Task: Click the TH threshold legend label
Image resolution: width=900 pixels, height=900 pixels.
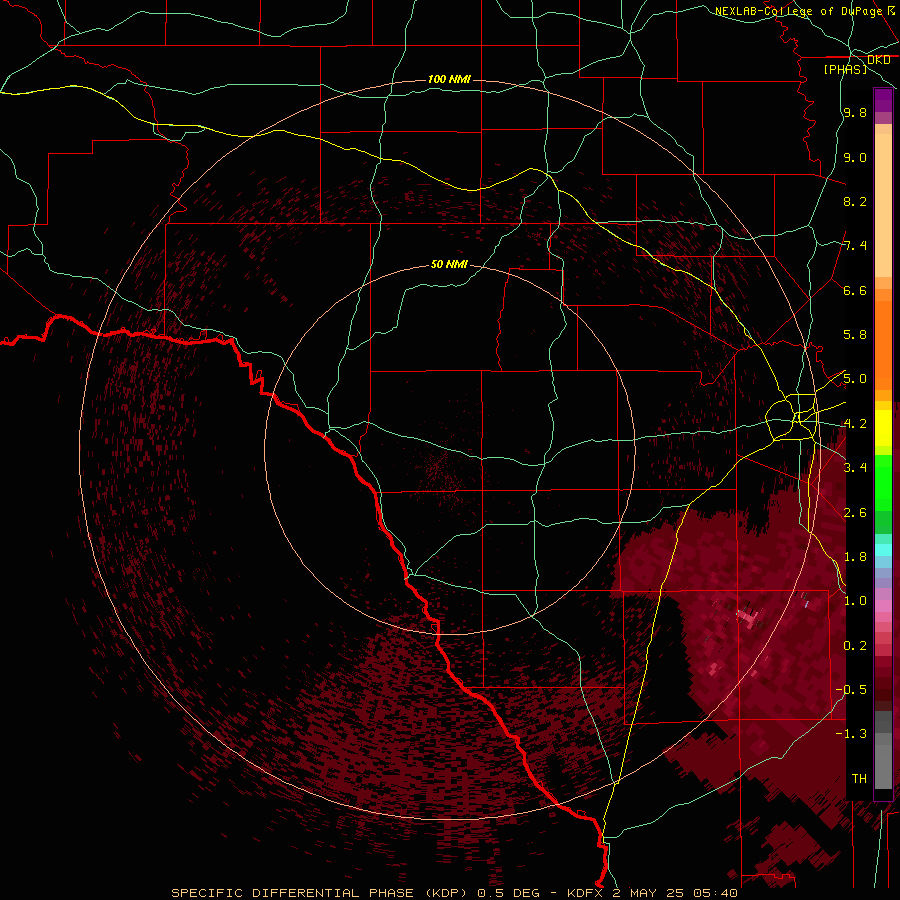Action: [x=859, y=779]
